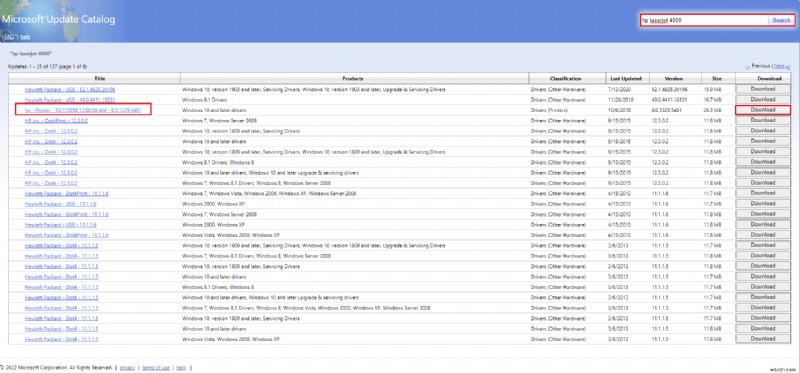Viewport: 800px width, 373px height.
Task: Download Dot4Print 15.1.1.6 for Windows Vista, 2000, XP
Action: (763, 235)
